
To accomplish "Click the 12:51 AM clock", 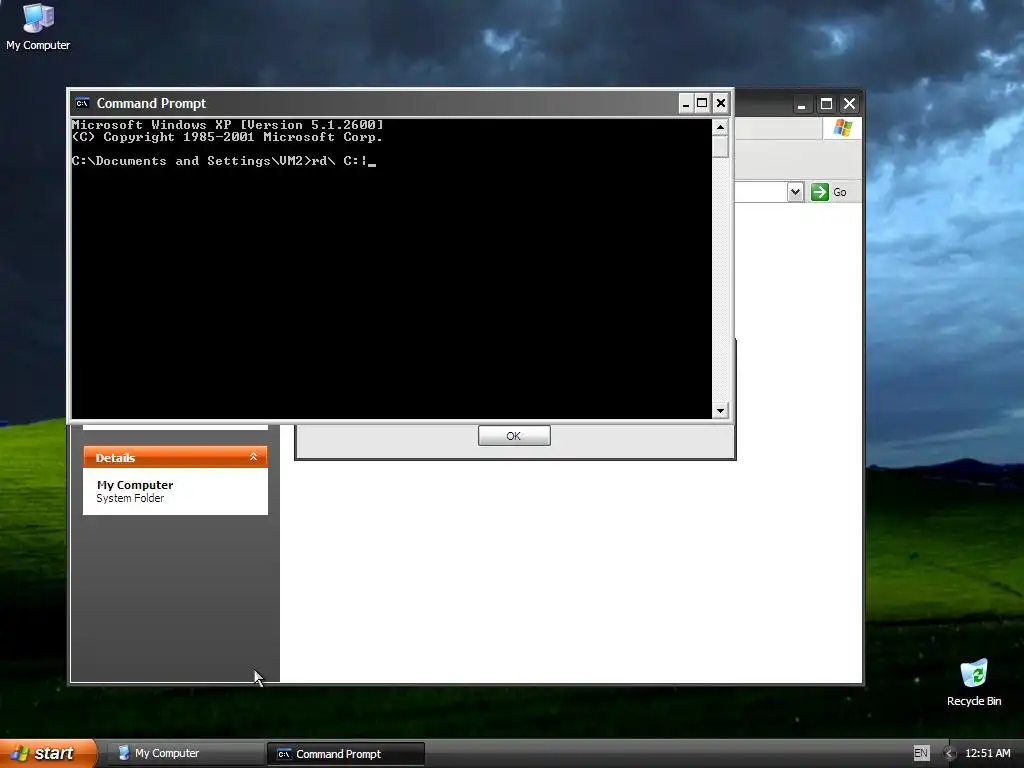I will (987, 753).
